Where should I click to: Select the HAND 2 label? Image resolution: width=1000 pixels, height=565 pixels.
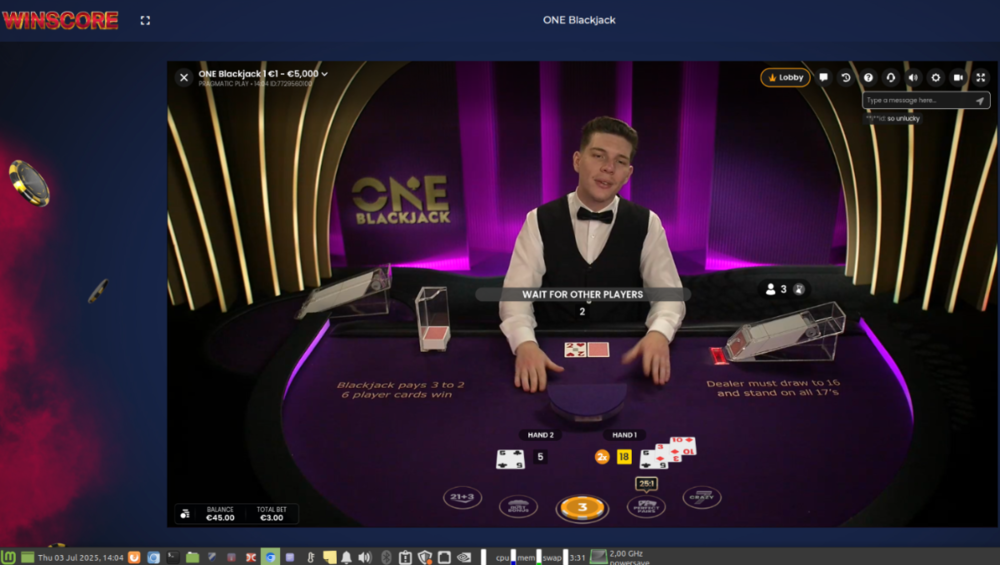click(540, 435)
